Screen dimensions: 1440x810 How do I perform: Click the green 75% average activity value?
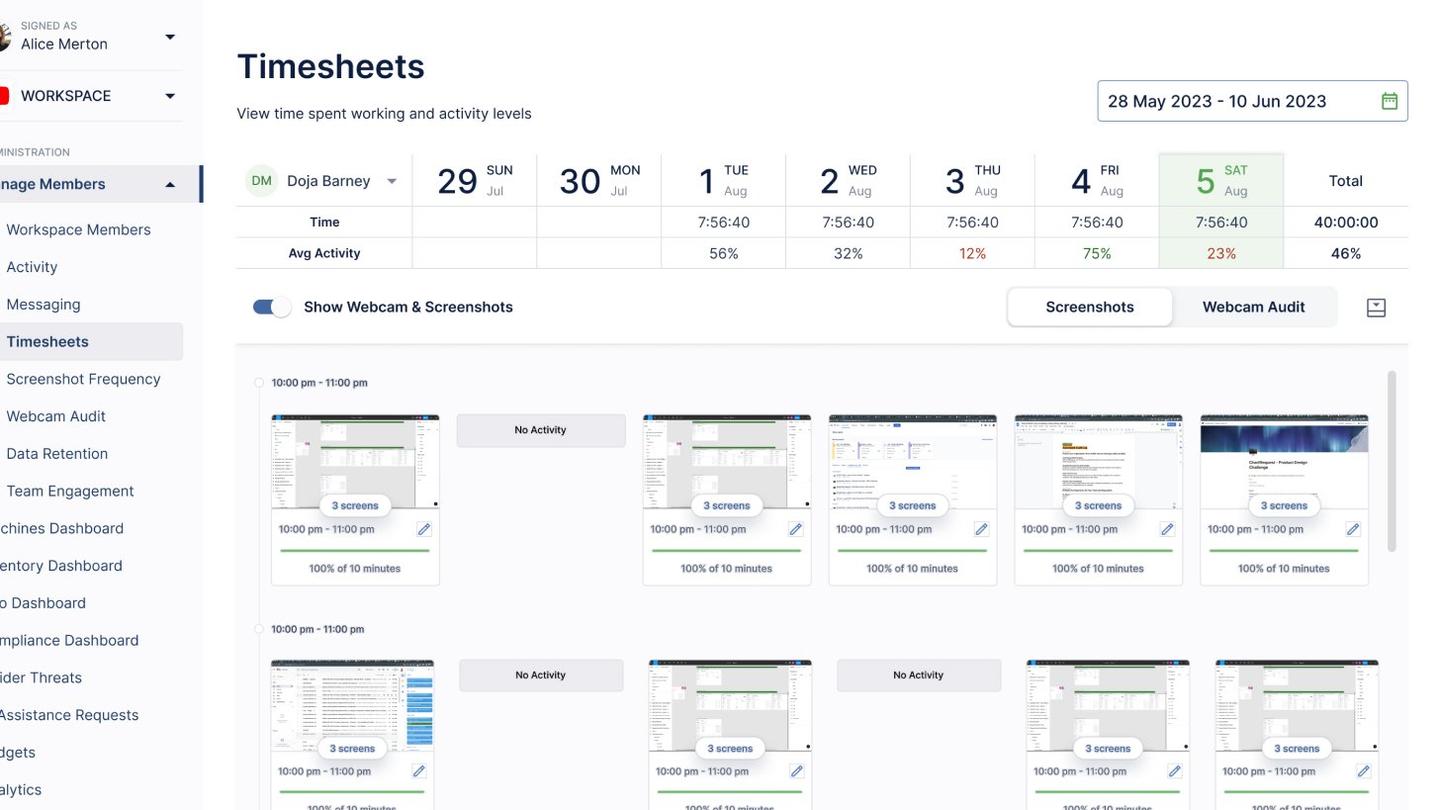click(1097, 254)
